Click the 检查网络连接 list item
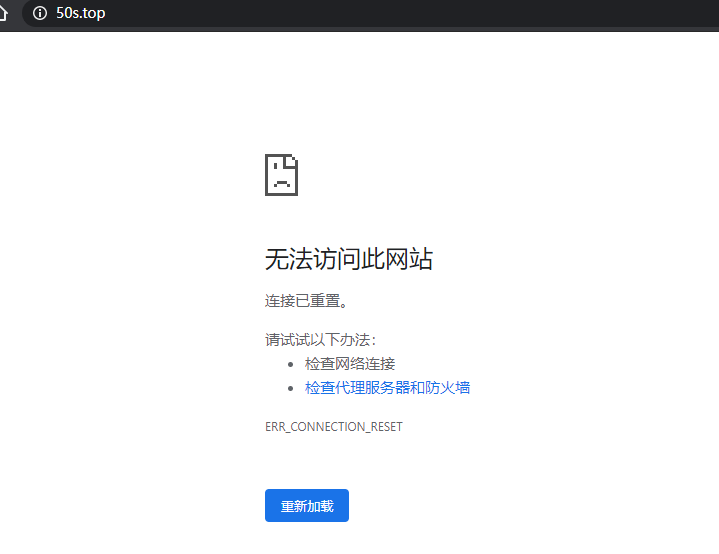This screenshot has height=554, width=719. [350, 364]
